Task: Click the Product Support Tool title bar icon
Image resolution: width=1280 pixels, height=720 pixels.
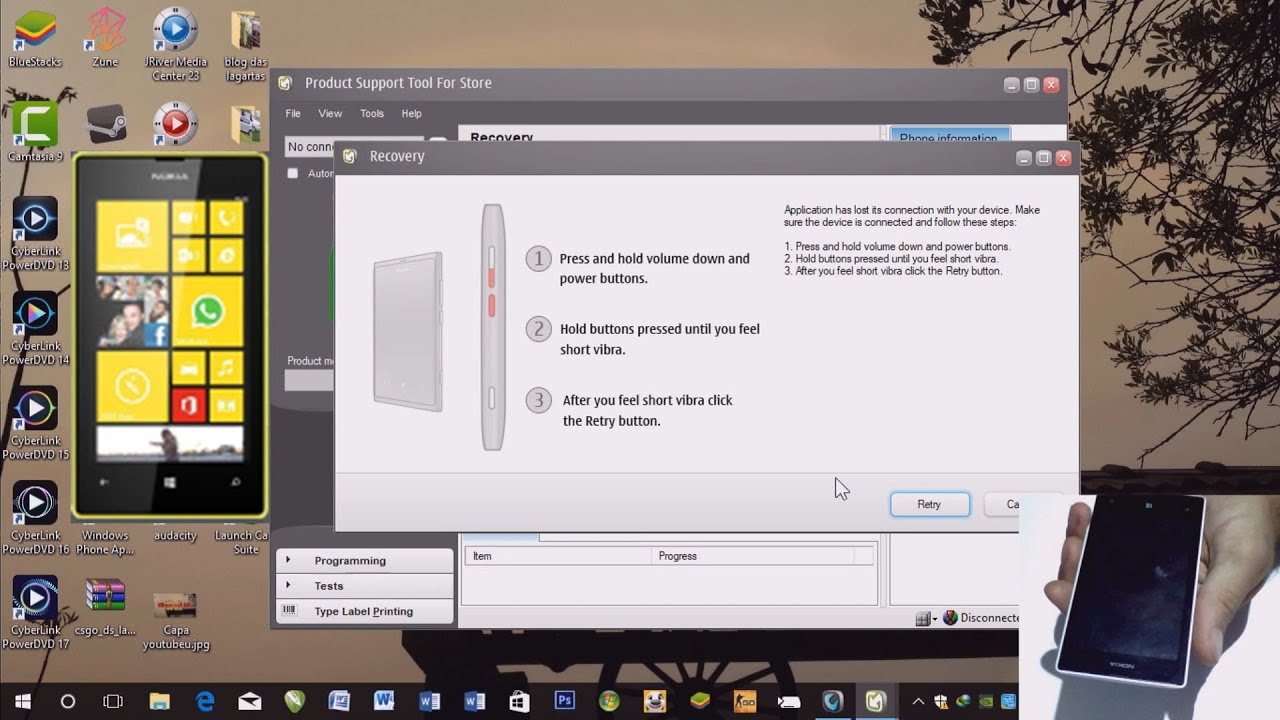Action: [x=285, y=83]
